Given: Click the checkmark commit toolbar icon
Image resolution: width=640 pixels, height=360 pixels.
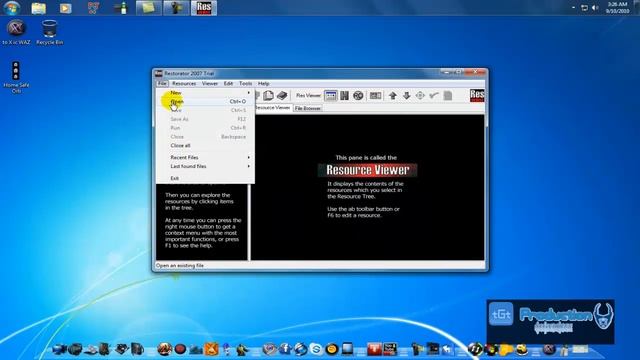Looking at the screenshot, I should point(433,96).
